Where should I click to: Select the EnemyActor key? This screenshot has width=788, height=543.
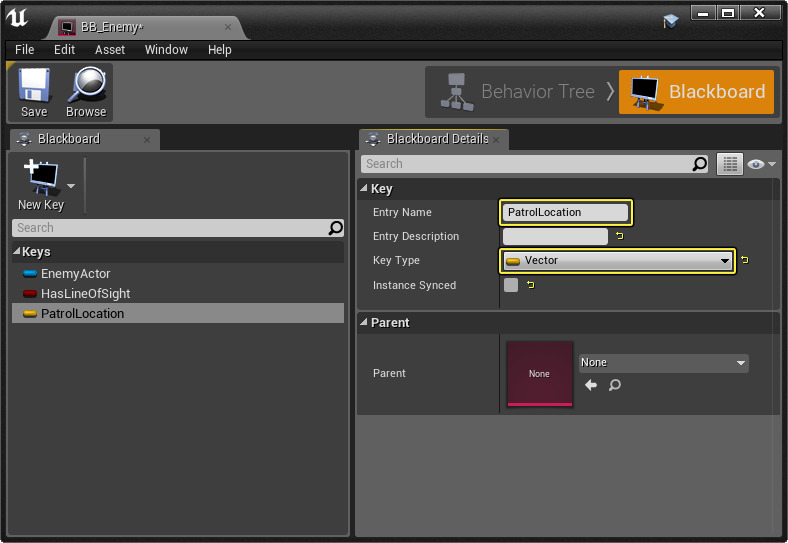point(75,273)
